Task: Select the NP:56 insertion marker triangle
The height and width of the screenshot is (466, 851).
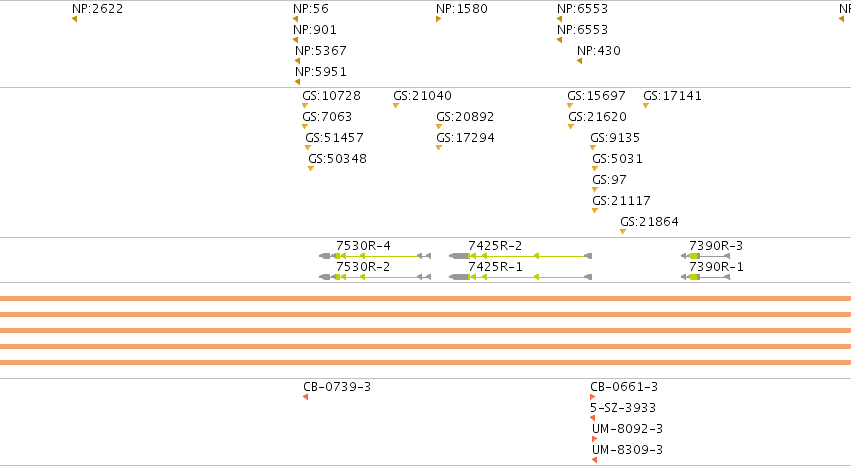Action: point(295,19)
